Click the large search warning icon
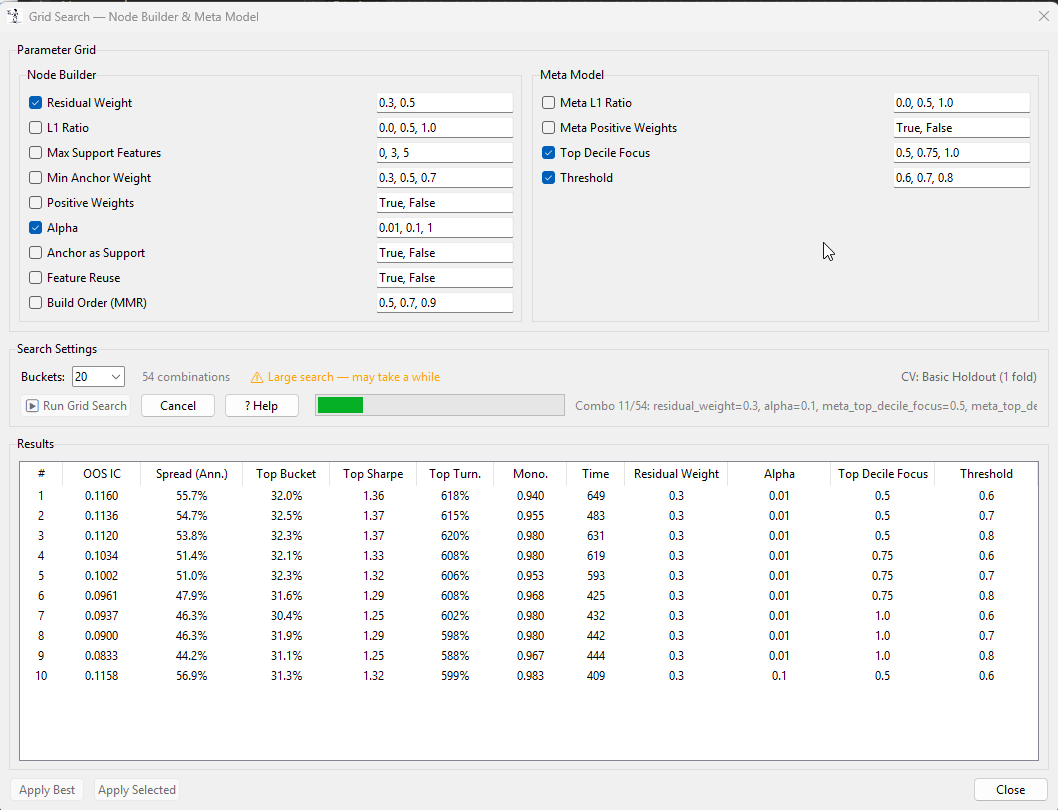Image resolution: width=1058 pixels, height=810 pixels. pos(257,377)
